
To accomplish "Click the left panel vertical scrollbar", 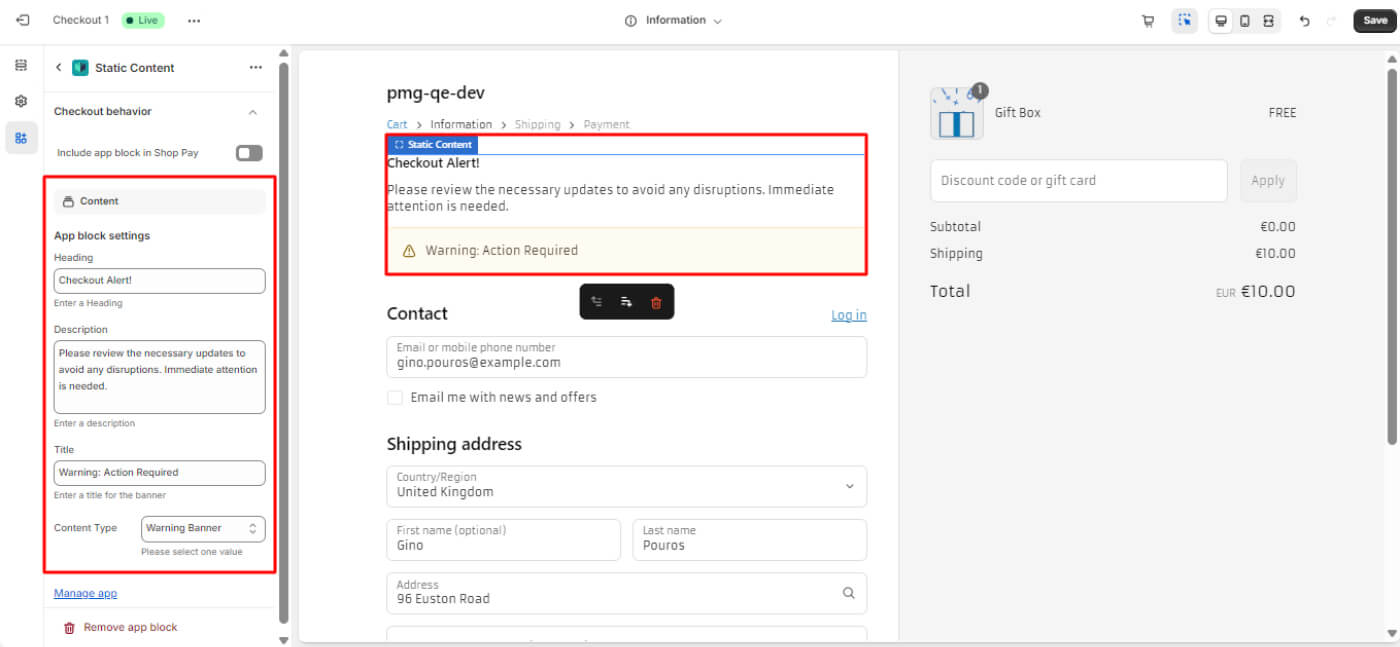I will point(283,340).
